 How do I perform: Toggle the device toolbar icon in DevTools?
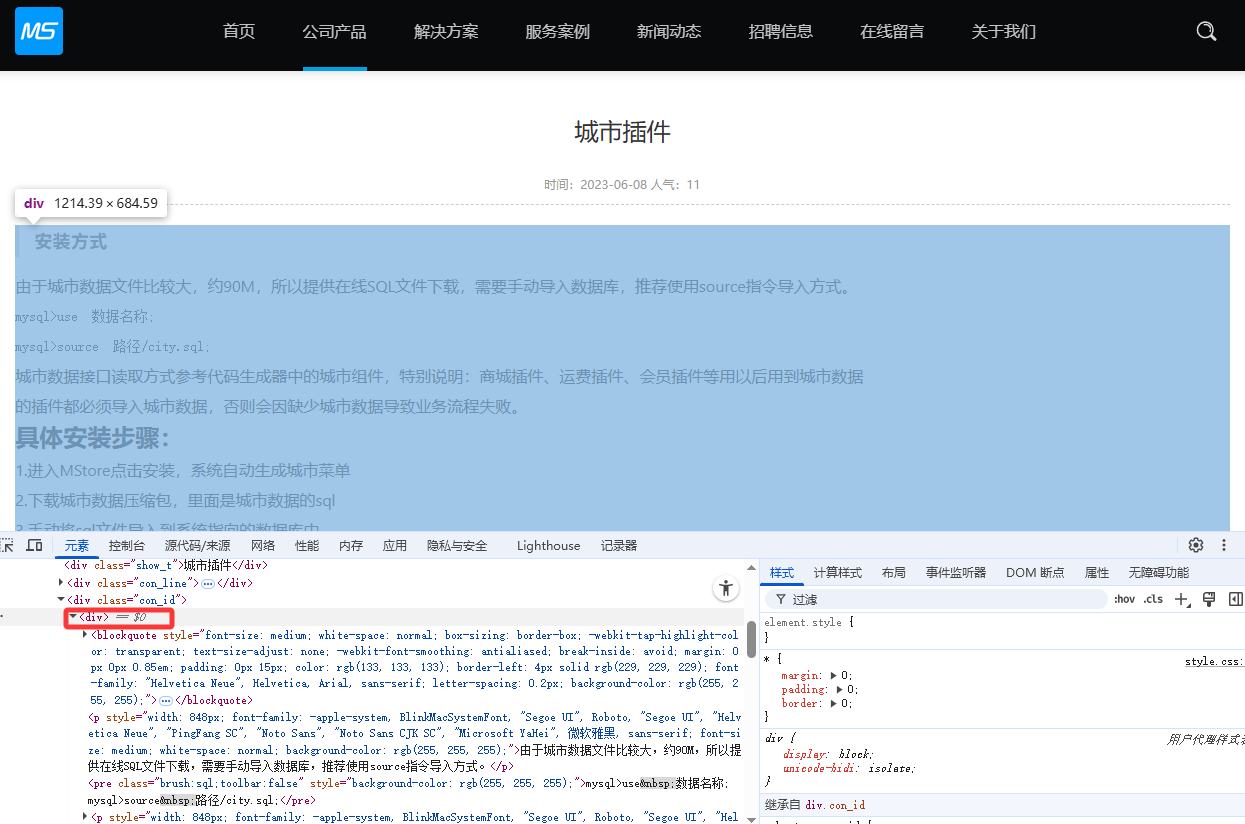34,545
